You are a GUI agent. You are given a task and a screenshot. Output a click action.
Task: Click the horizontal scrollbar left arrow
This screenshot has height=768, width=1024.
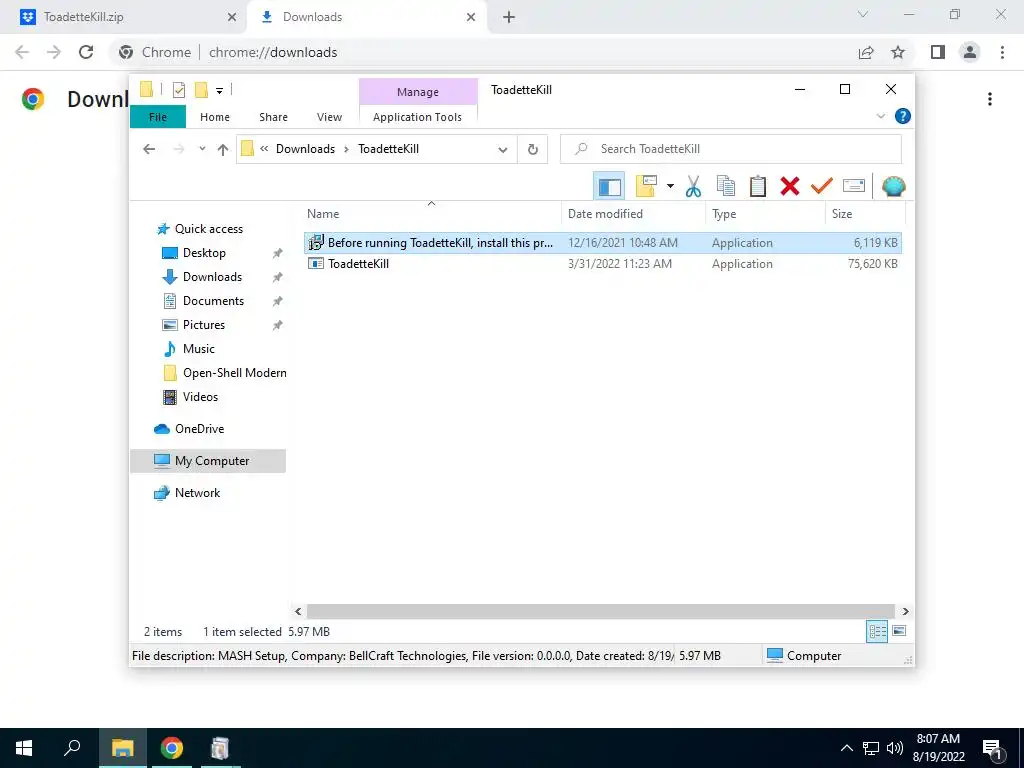(298, 612)
